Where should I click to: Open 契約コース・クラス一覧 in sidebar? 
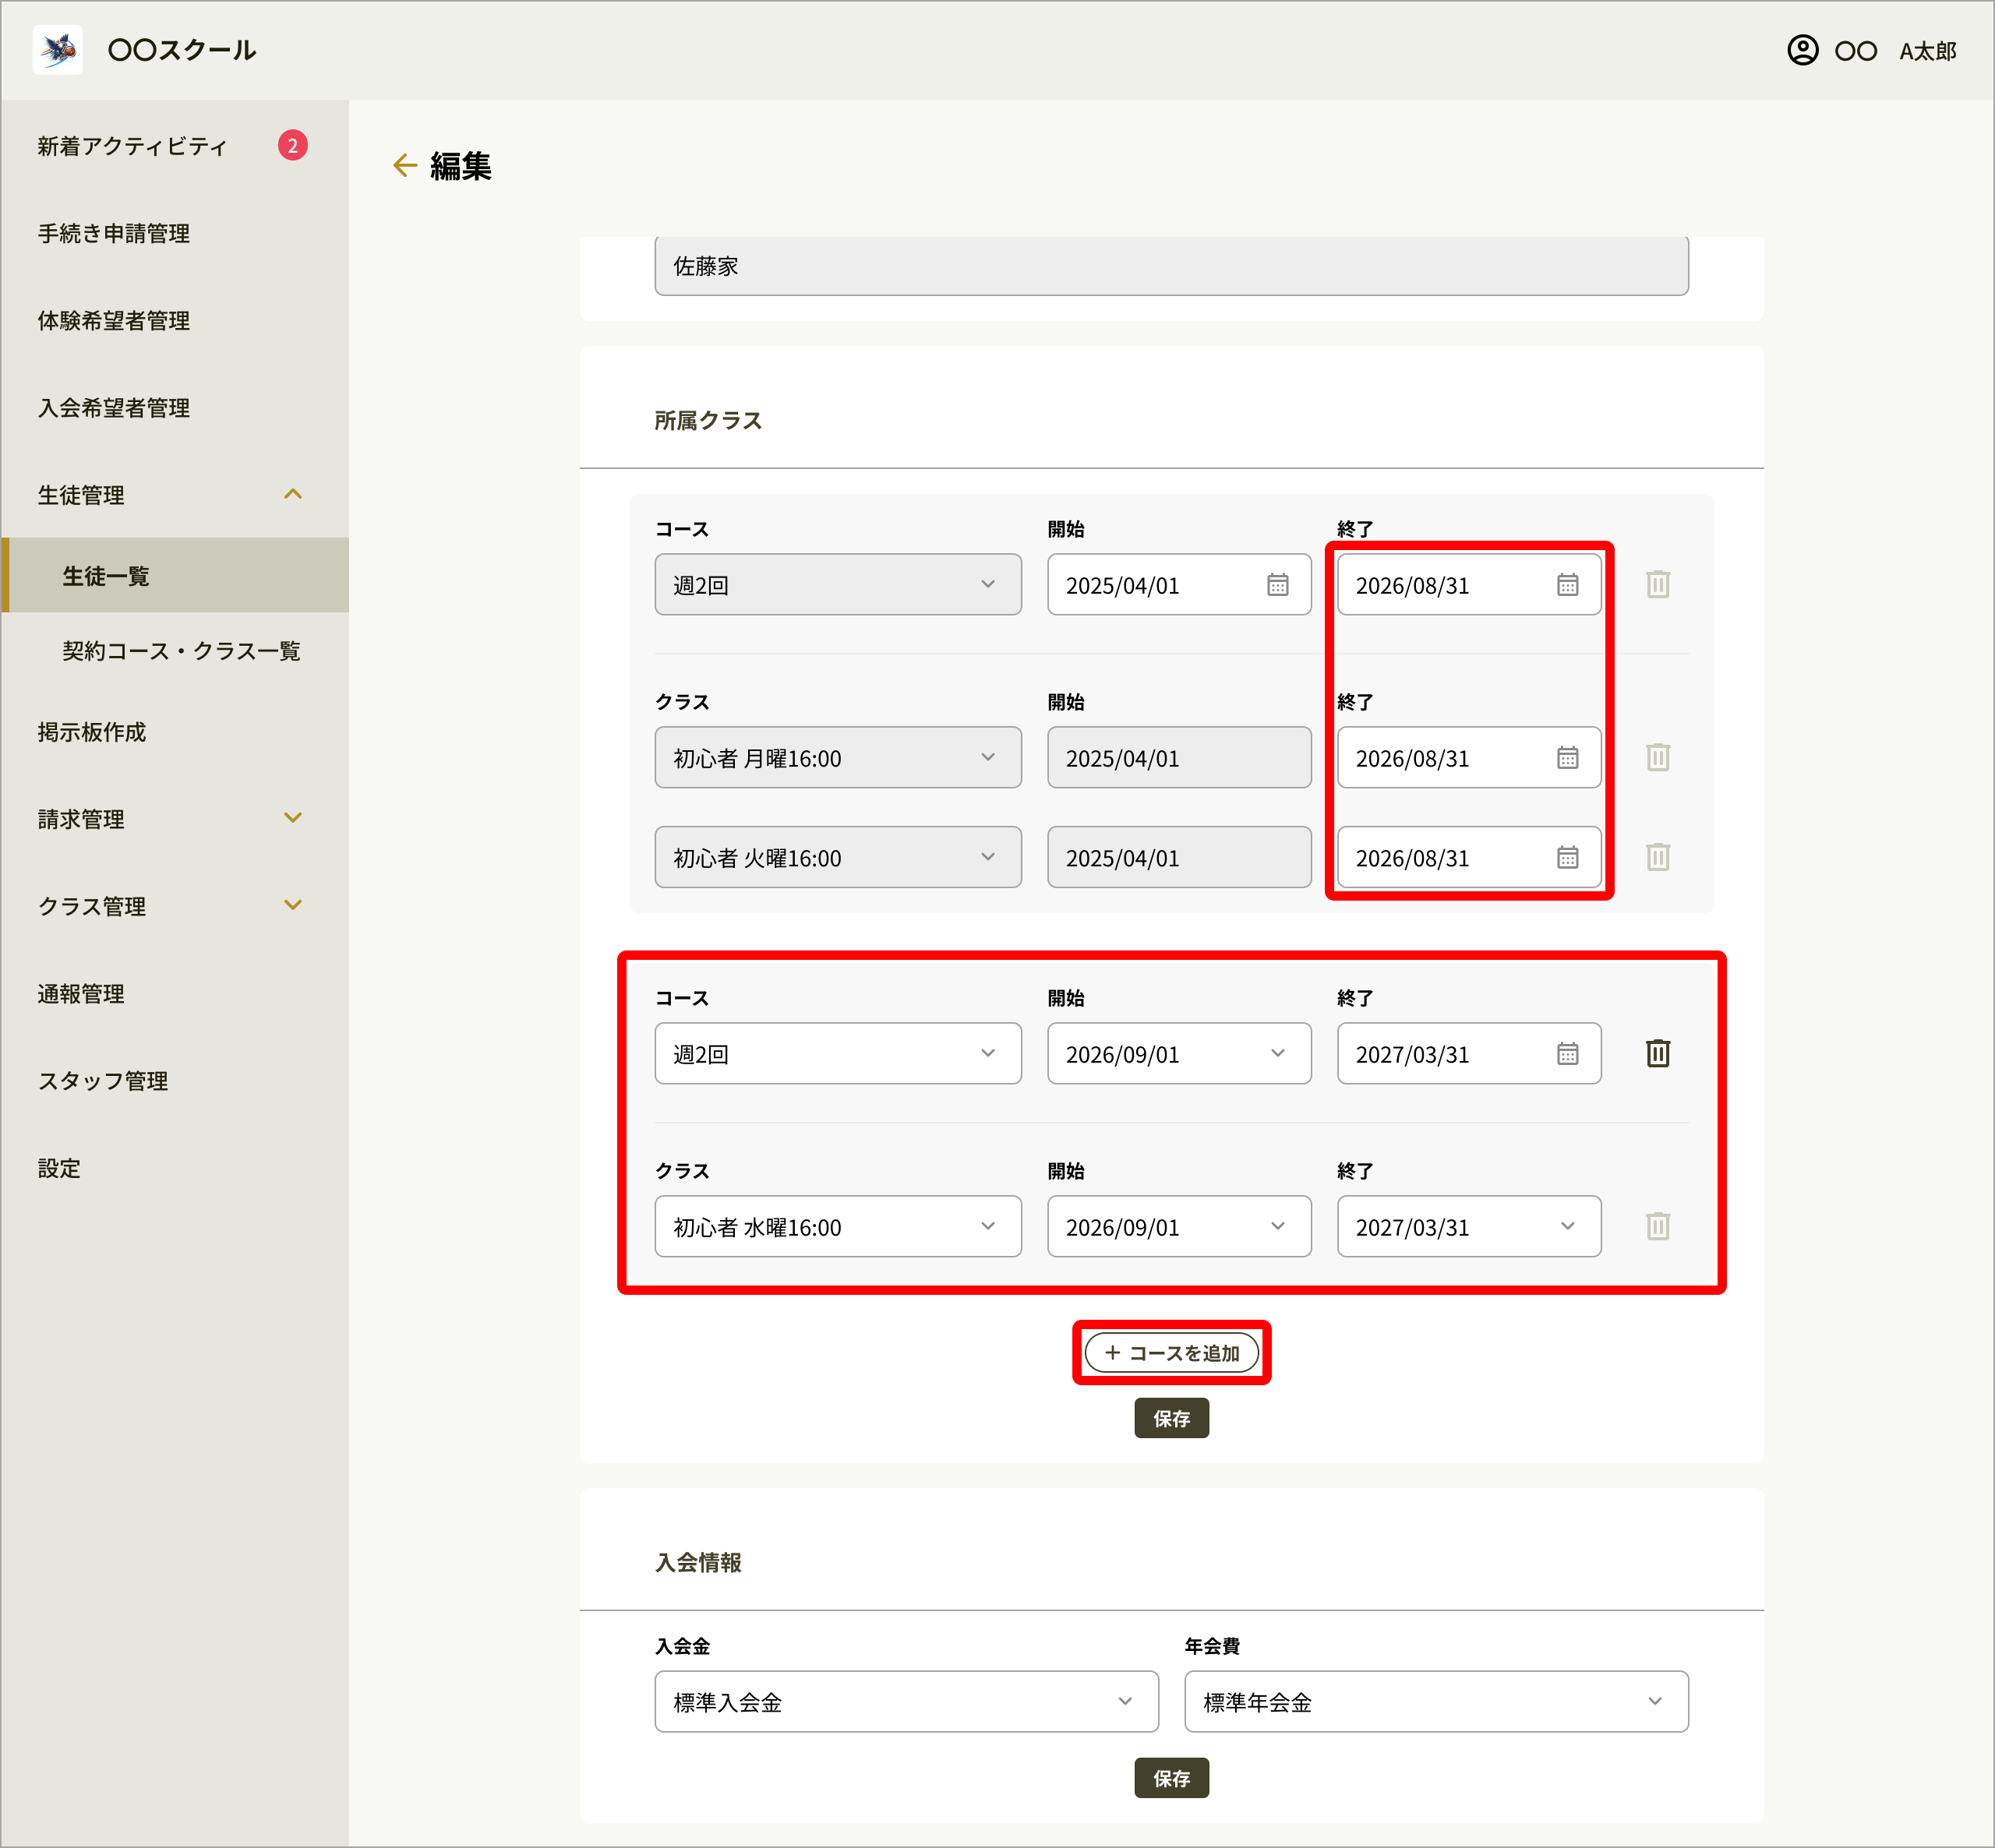tap(181, 651)
